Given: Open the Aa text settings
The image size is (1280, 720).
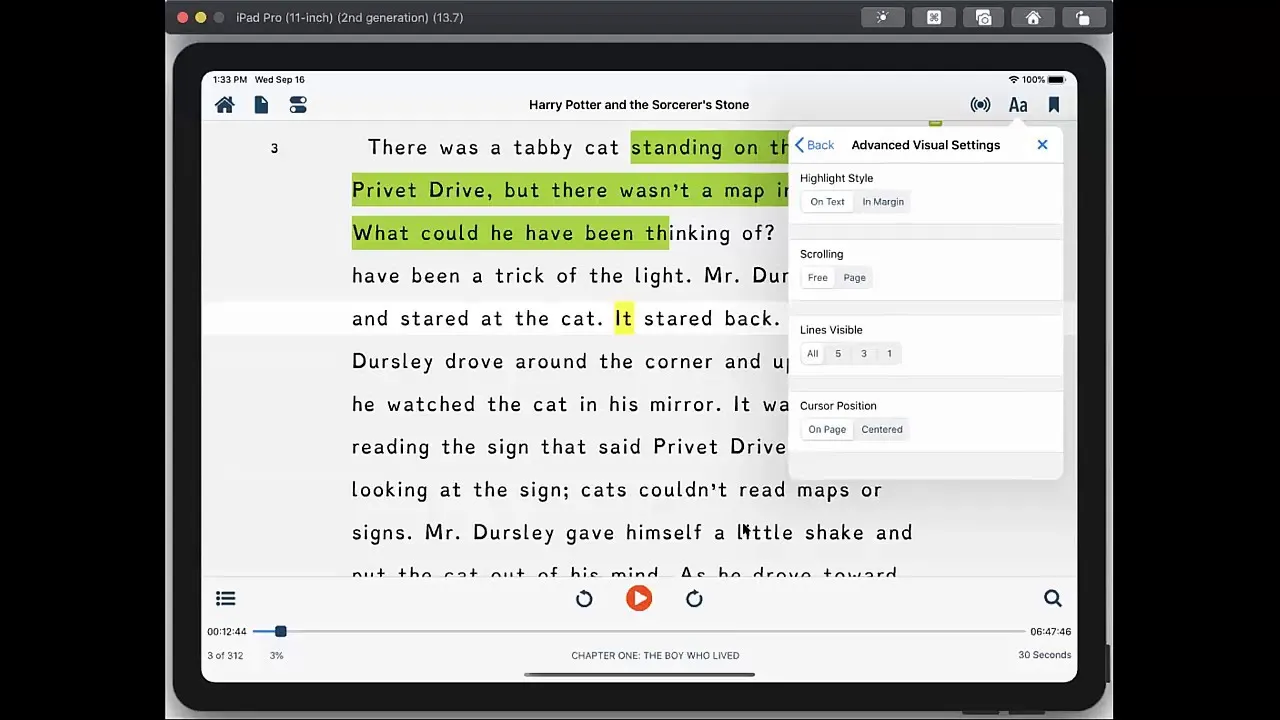Looking at the screenshot, I should click(1018, 105).
